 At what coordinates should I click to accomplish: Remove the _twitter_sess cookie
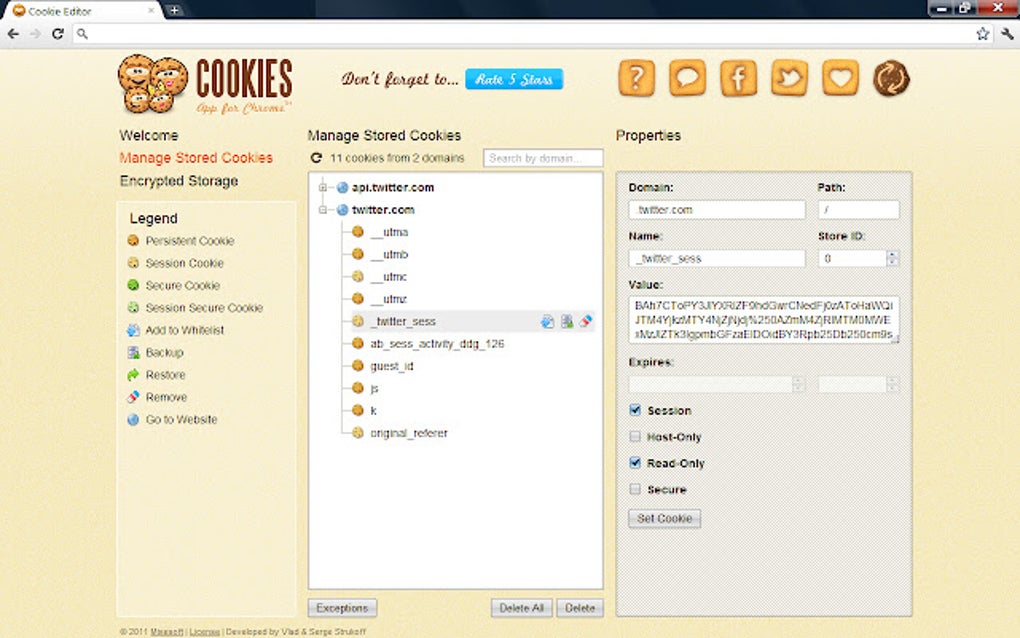click(588, 322)
